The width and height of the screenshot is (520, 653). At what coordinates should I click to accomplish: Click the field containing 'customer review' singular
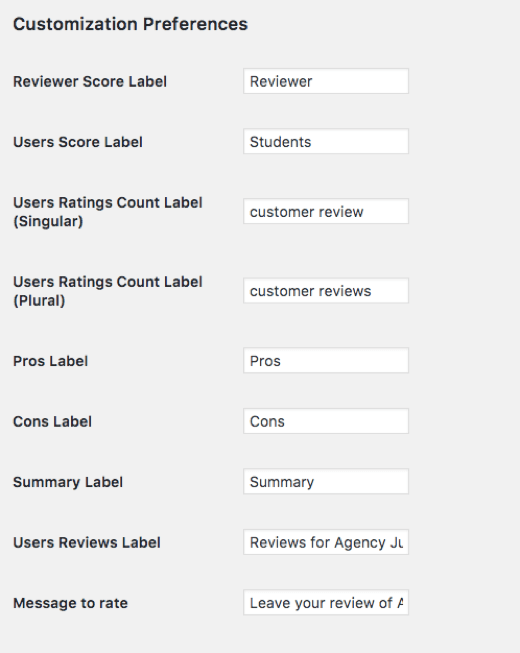point(326,212)
